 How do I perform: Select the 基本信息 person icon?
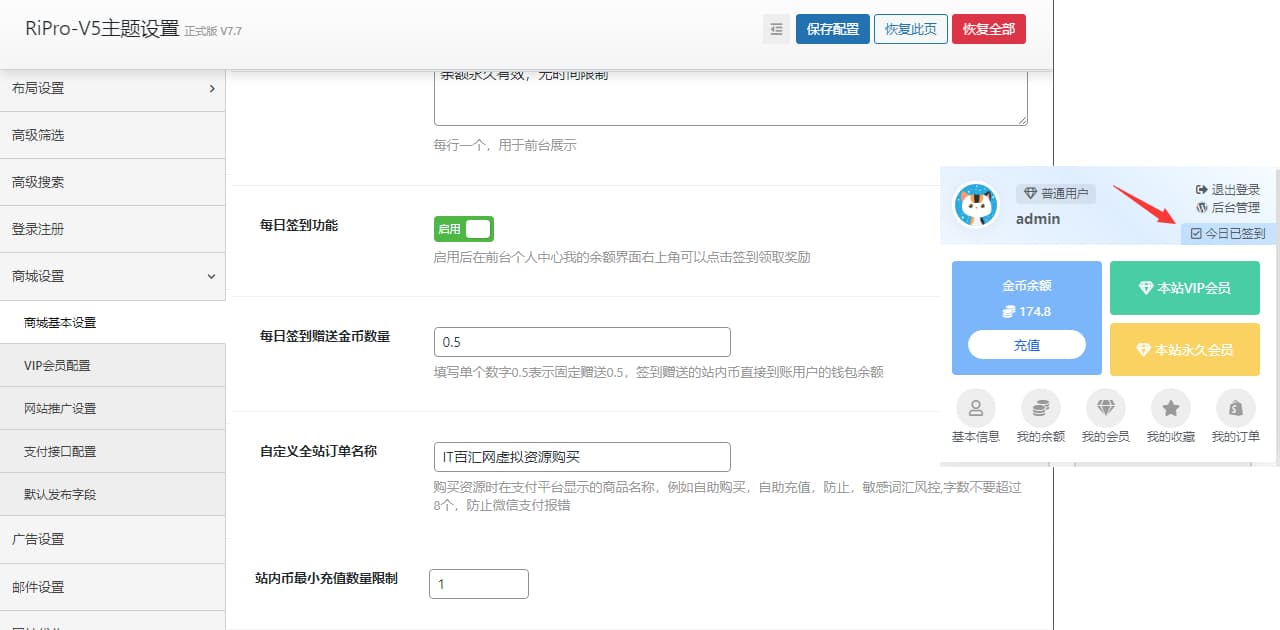pyautogui.click(x=975, y=408)
